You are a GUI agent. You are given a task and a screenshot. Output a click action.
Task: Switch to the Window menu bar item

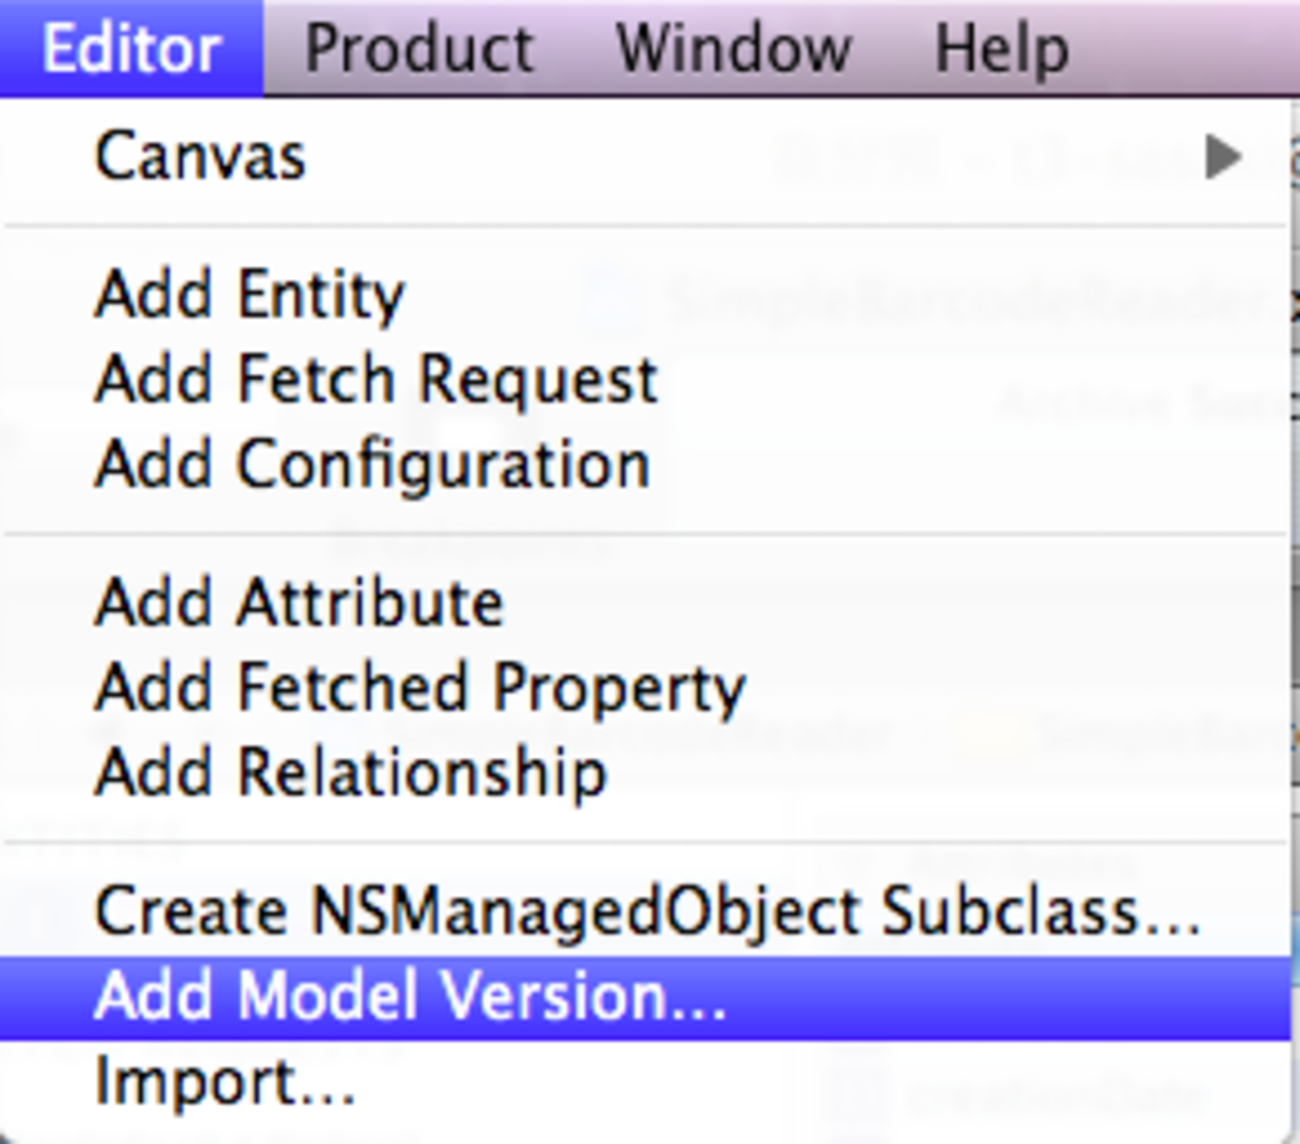733,48
